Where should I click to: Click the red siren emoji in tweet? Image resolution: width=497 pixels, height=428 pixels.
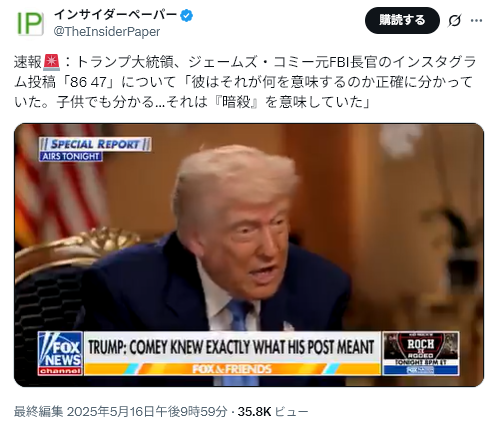(52, 62)
